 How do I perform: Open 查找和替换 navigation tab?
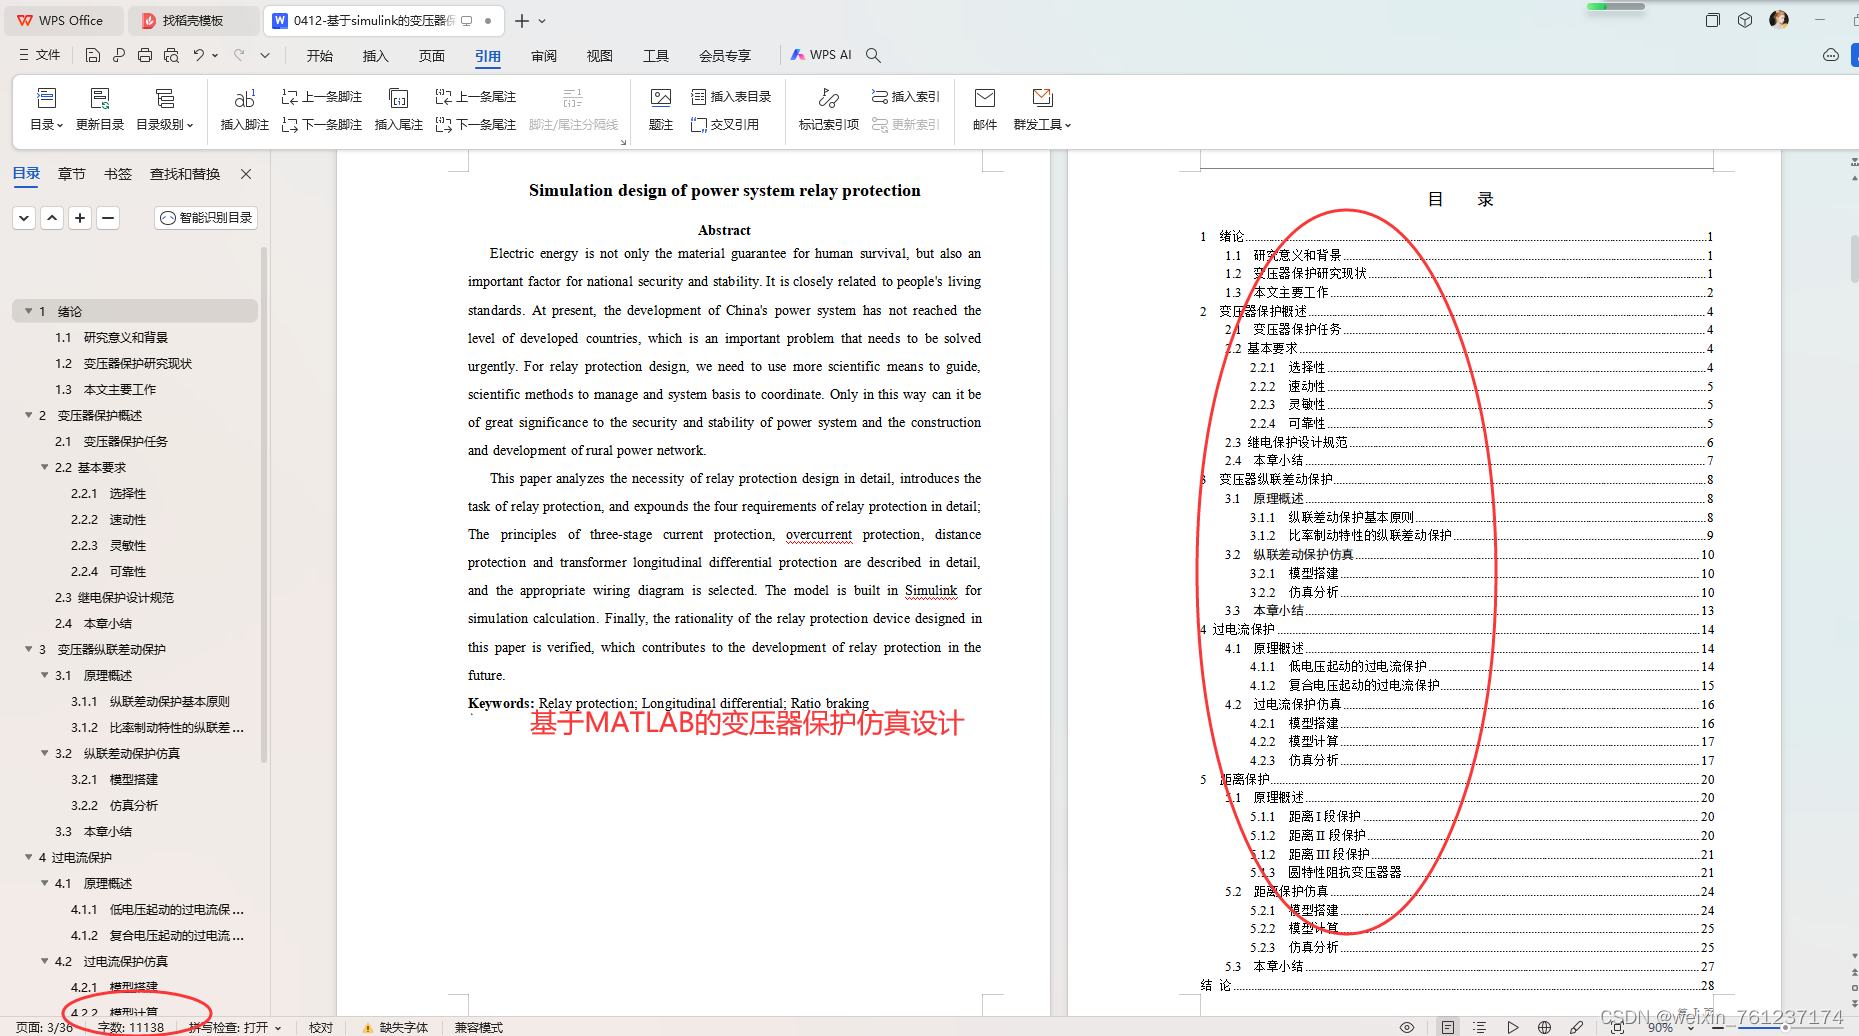(x=185, y=174)
